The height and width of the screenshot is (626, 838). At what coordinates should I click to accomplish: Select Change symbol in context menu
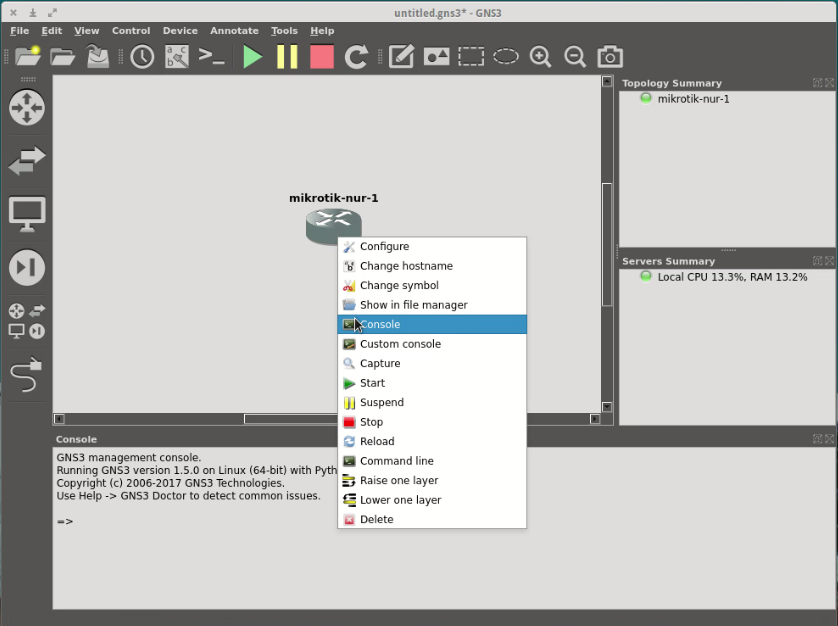point(432,285)
